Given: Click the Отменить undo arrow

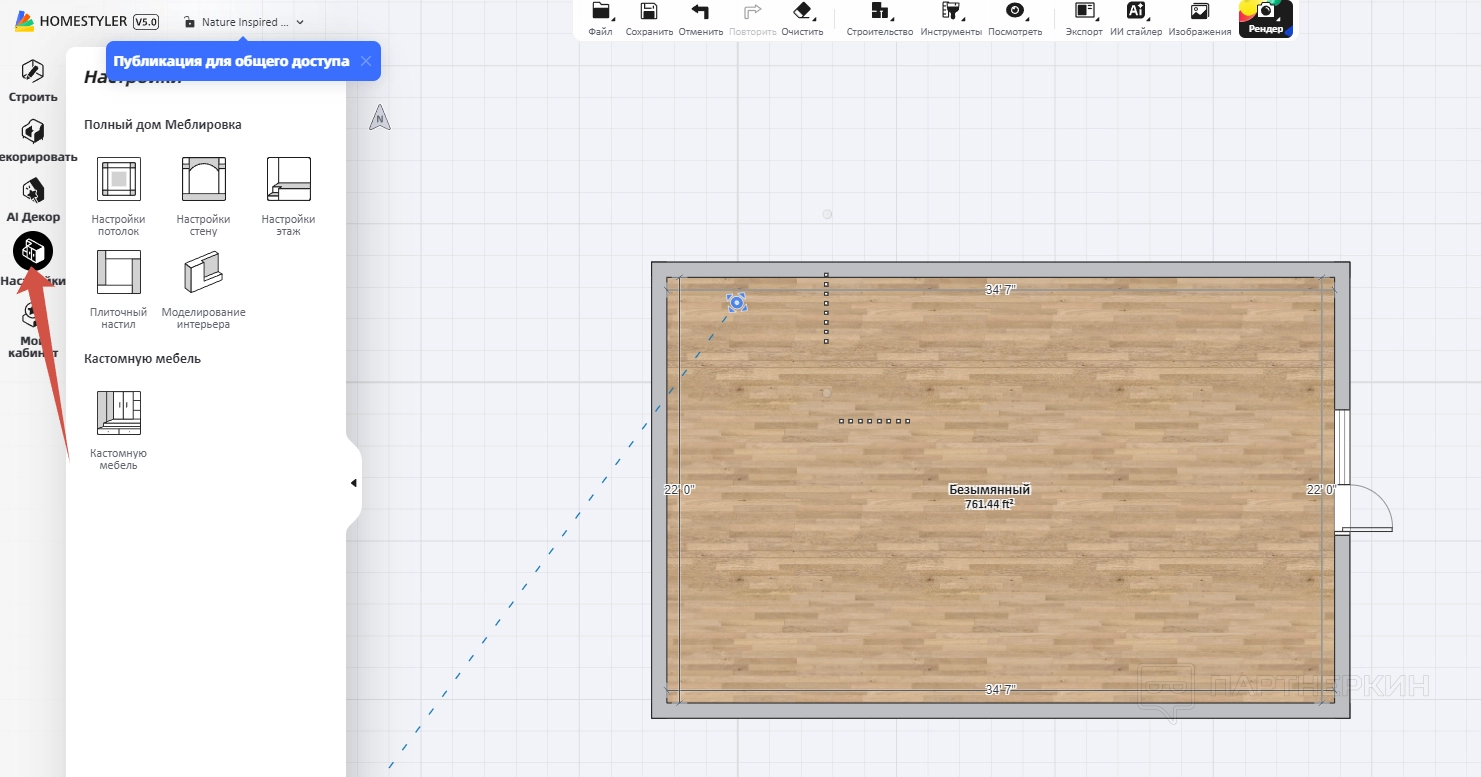Looking at the screenshot, I should pos(700,12).
